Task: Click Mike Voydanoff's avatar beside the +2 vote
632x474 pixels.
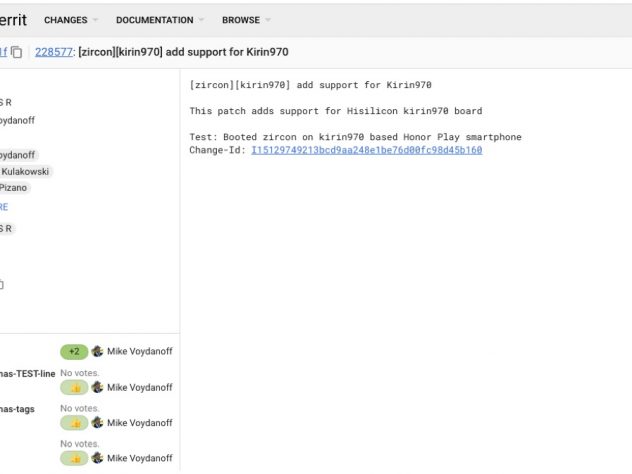Action: tap(98, 352)
